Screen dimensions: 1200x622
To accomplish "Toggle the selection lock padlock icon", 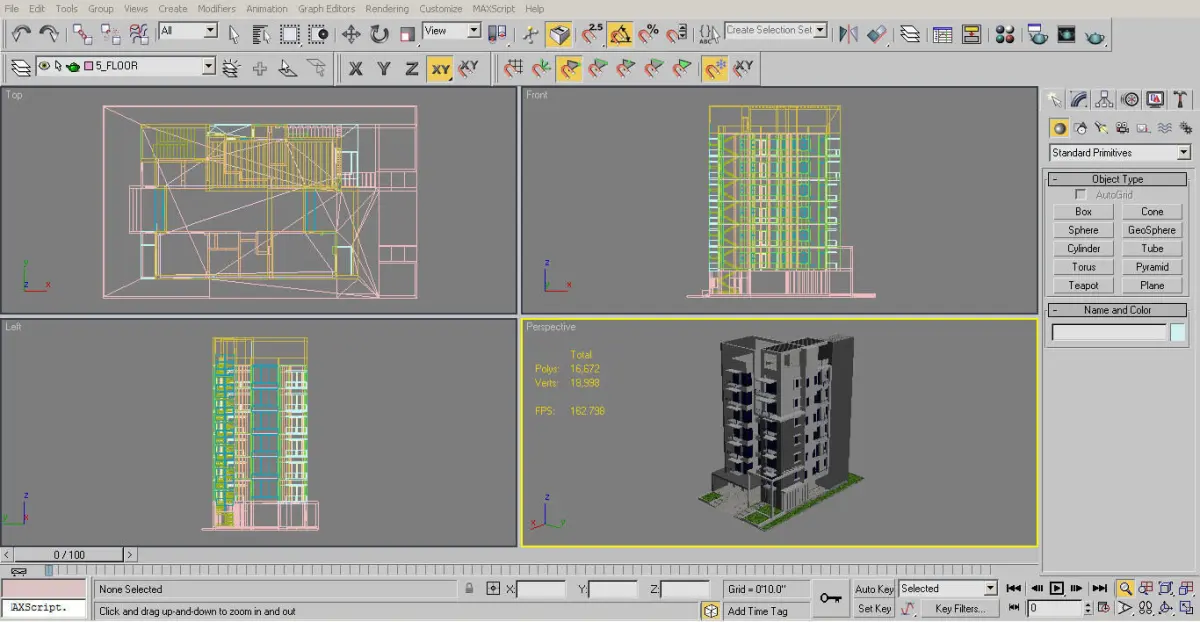I will tap(469, 589).
